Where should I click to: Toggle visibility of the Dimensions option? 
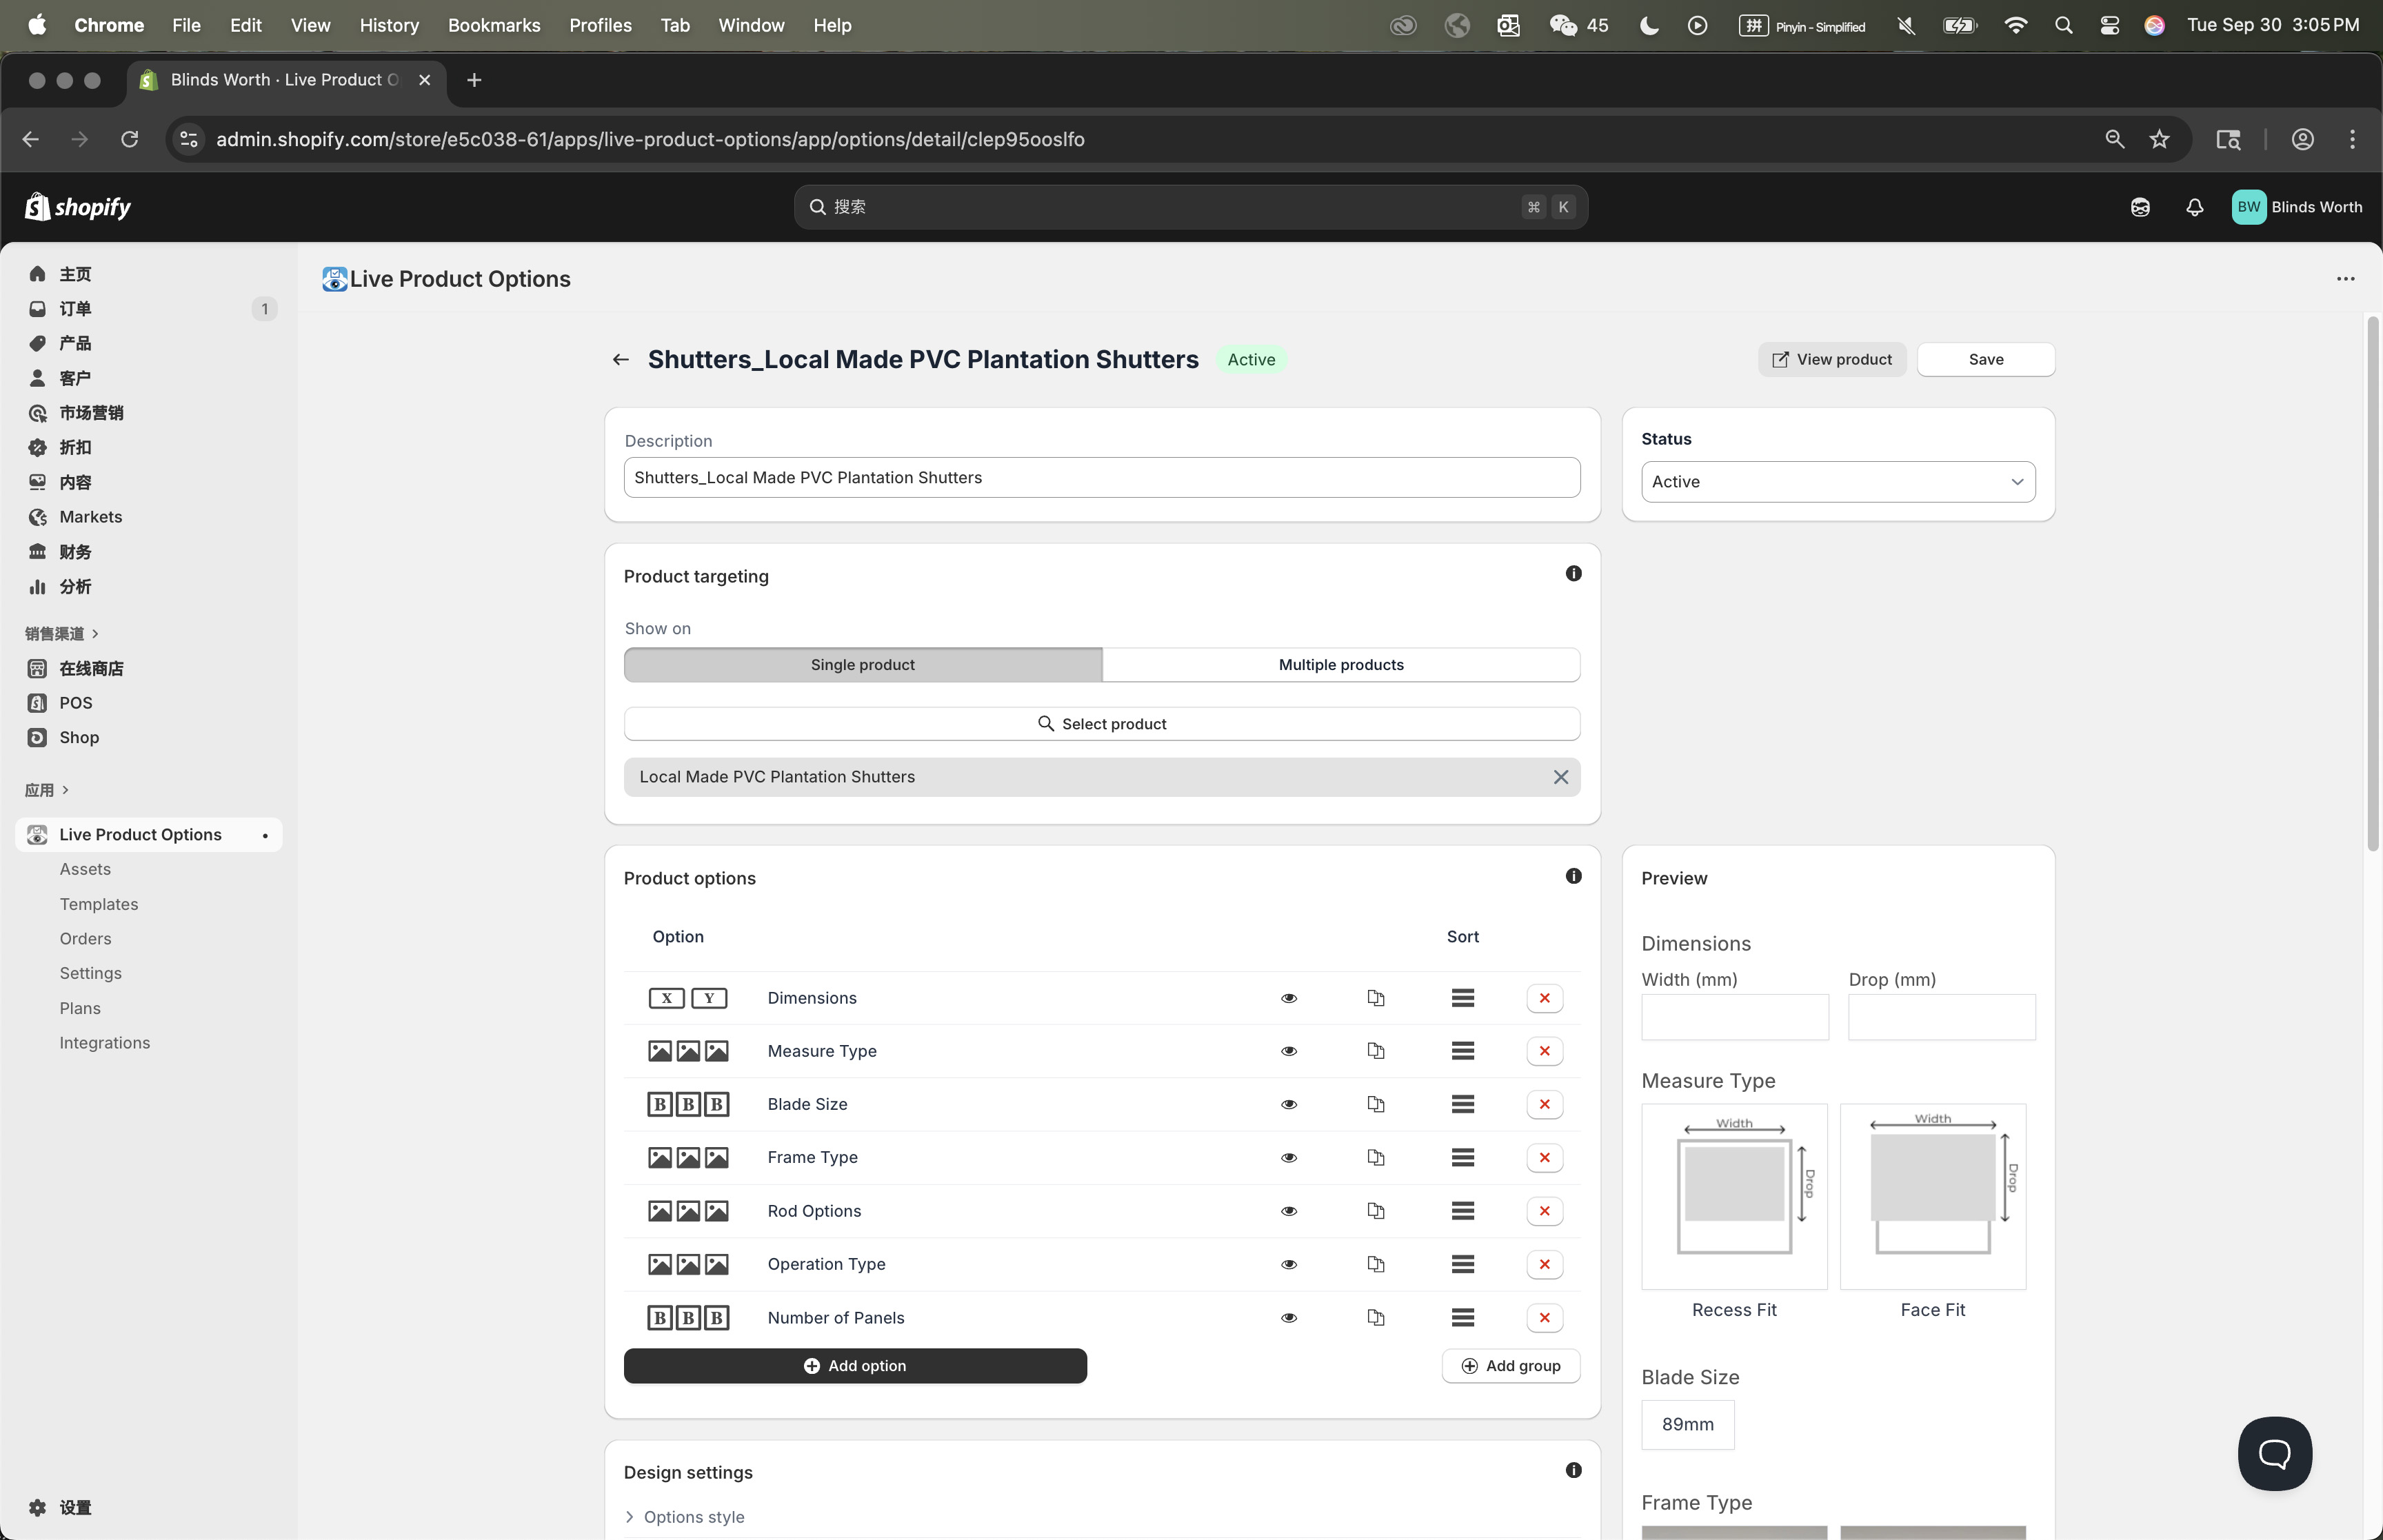pos(1289,998)
